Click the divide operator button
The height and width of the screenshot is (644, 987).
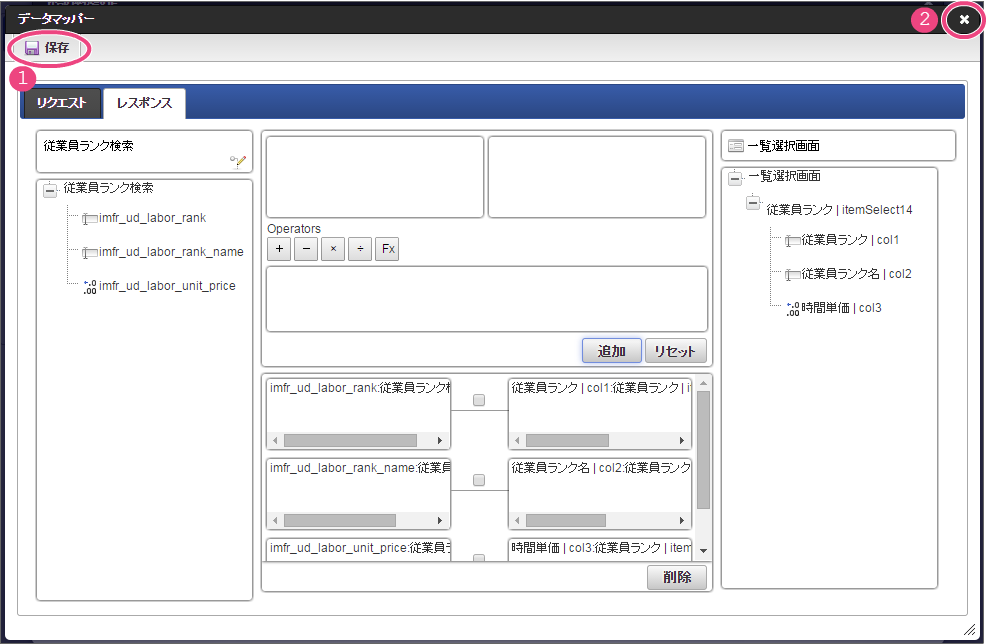(360, 249)
